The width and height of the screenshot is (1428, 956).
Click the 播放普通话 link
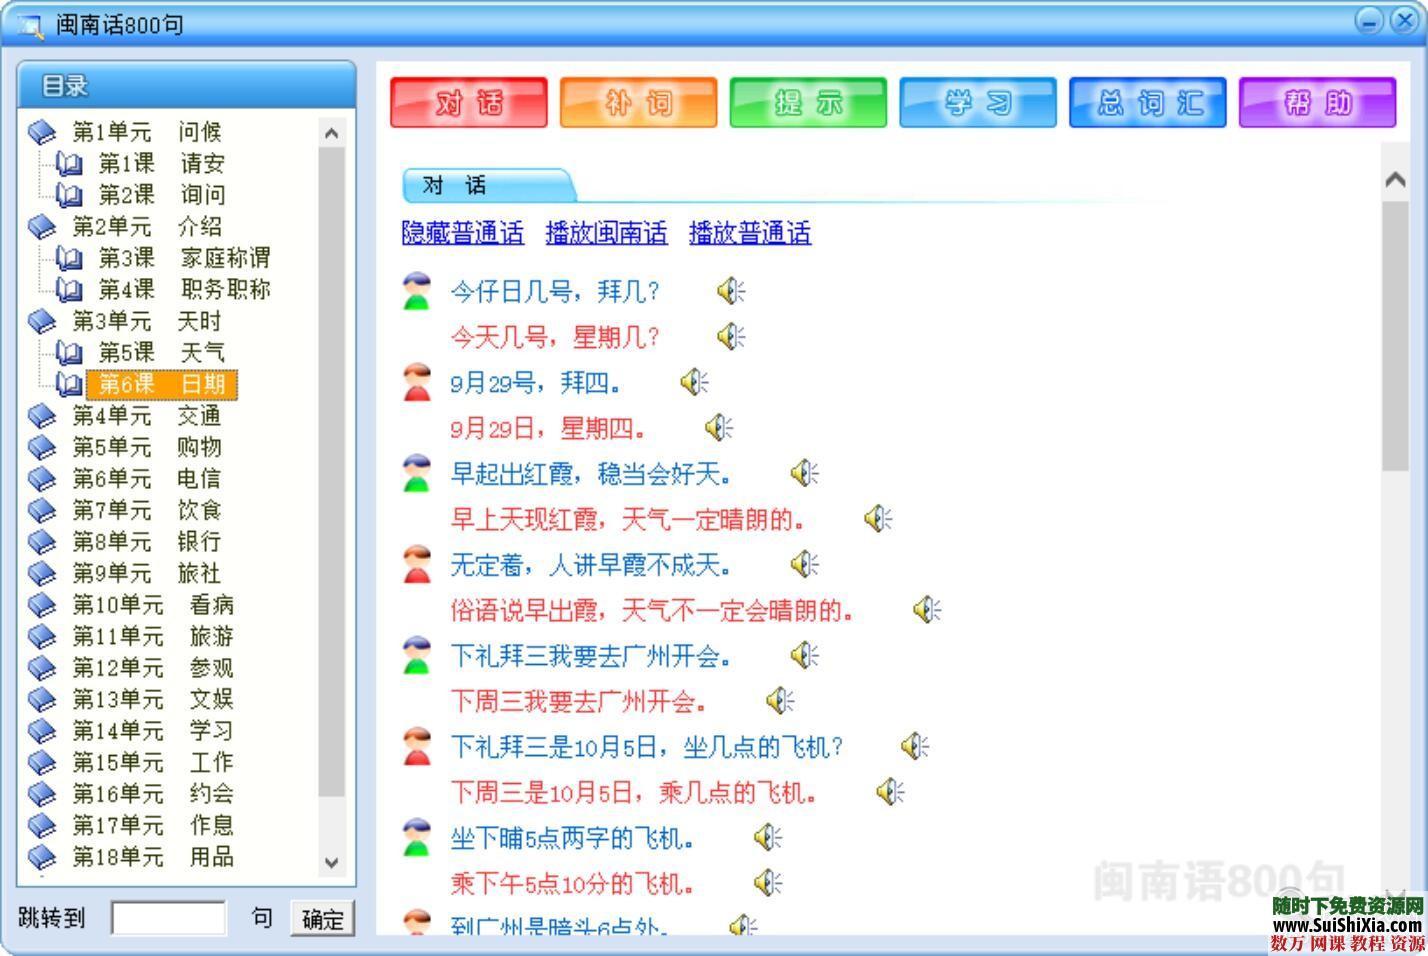(750, 232)
